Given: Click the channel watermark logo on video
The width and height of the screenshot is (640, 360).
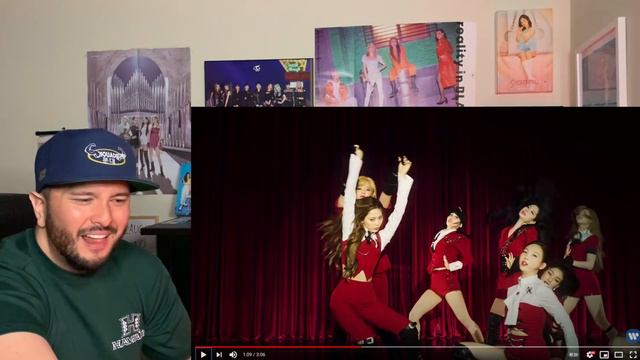Looking at the screenshot, I should pos(632,336).
